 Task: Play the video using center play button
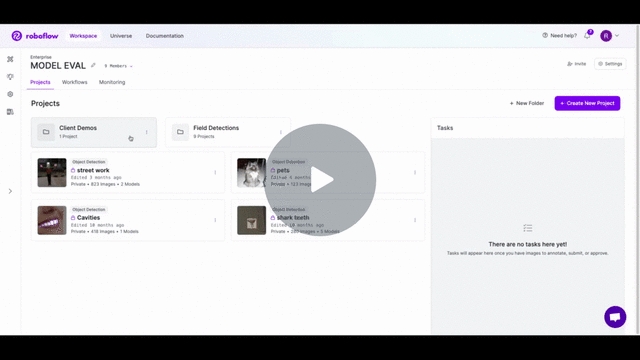tap(320, 180)
